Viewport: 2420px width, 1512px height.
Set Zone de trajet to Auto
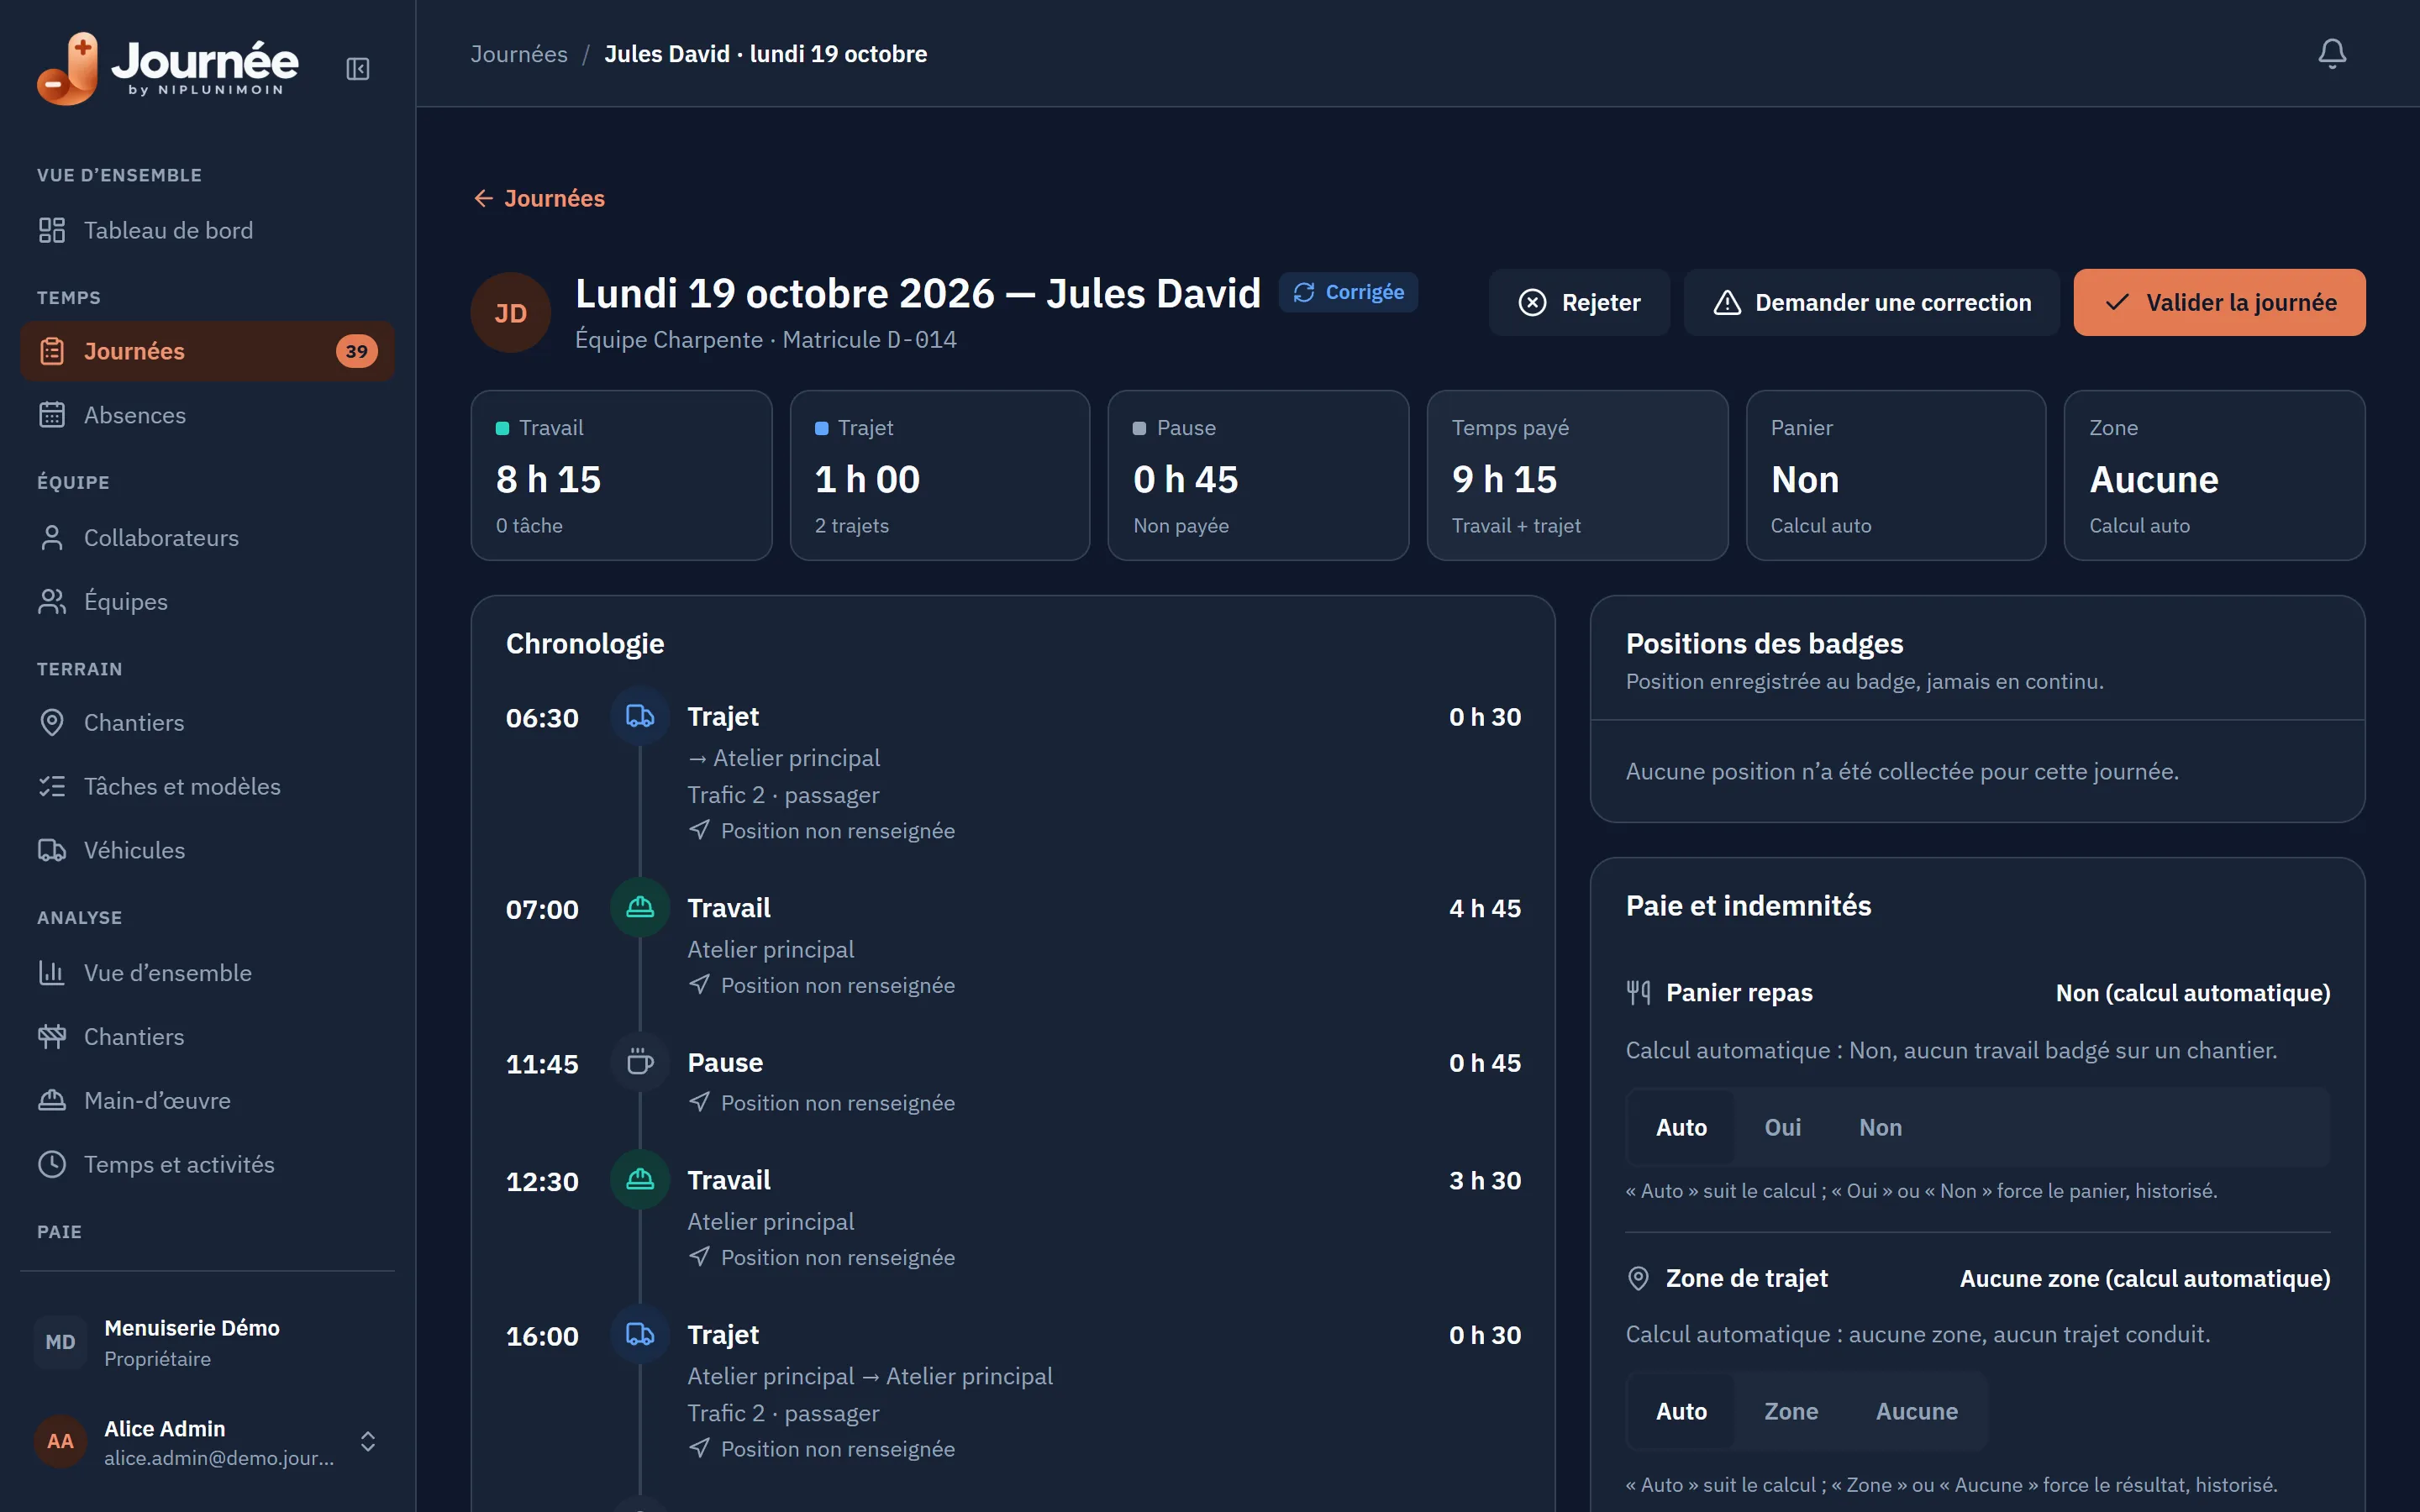pos(1681,1411)
